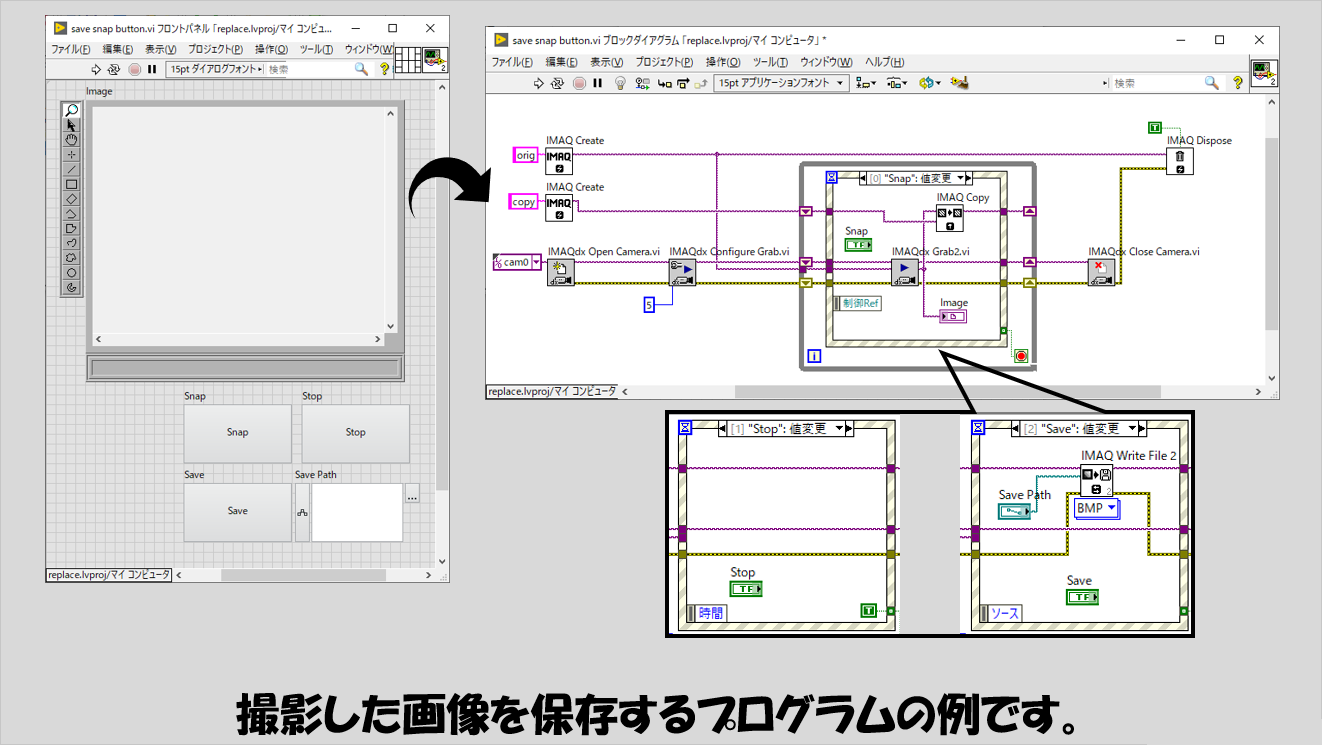Click the Snap boolean terminal in the Snap case
The image size is (1322, 745).
[858, 245]
